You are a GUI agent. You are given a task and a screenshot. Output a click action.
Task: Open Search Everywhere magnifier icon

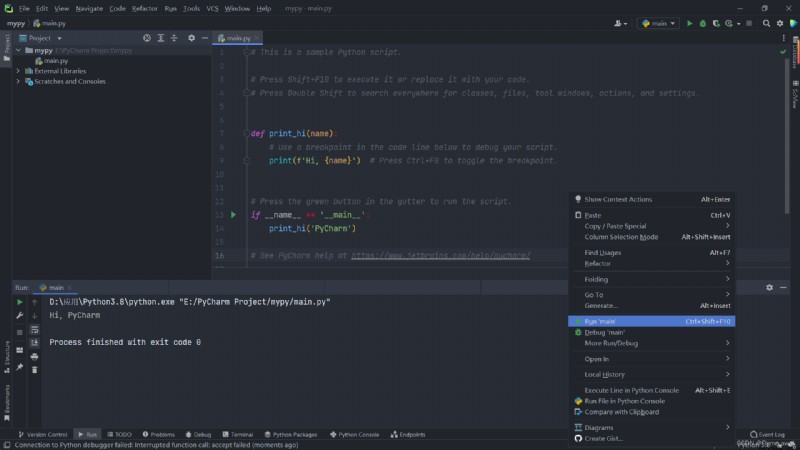(x=766, y=23)
